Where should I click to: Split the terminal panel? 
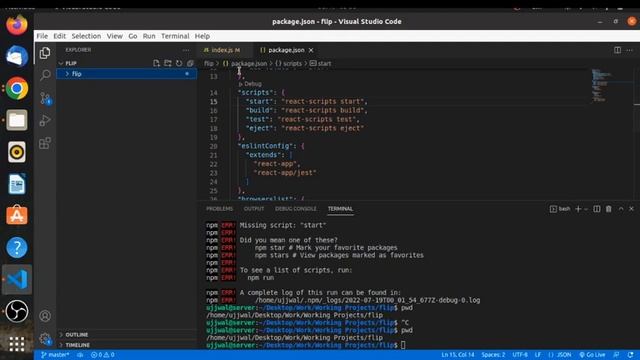597,209
